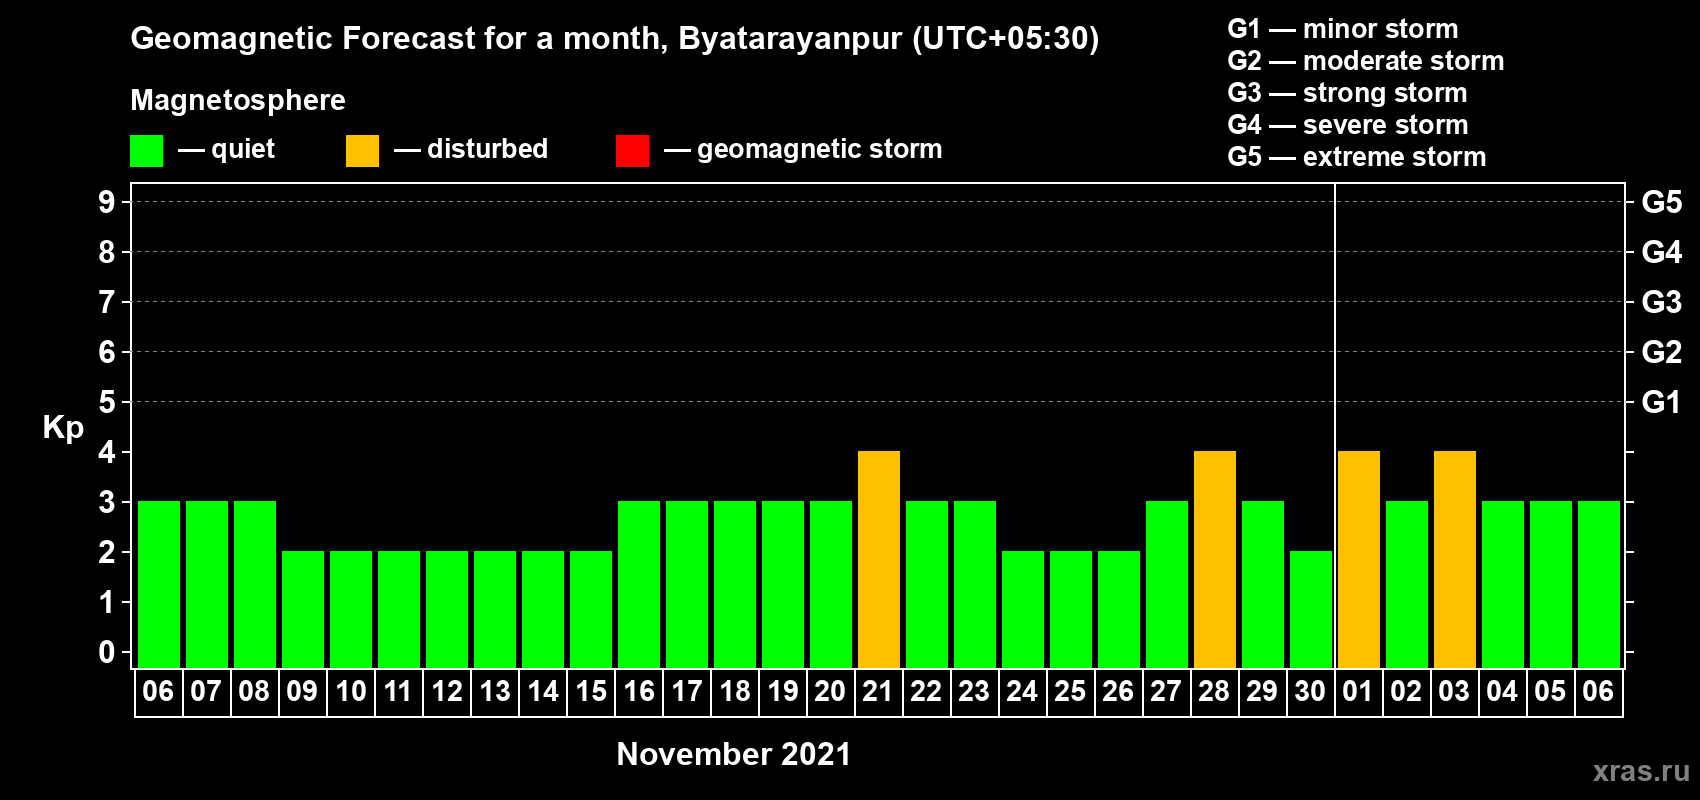Click the chart title Geomagnetic Forecast text
Viewport: 1700px width, 800px height.
(x=615, y=39)
